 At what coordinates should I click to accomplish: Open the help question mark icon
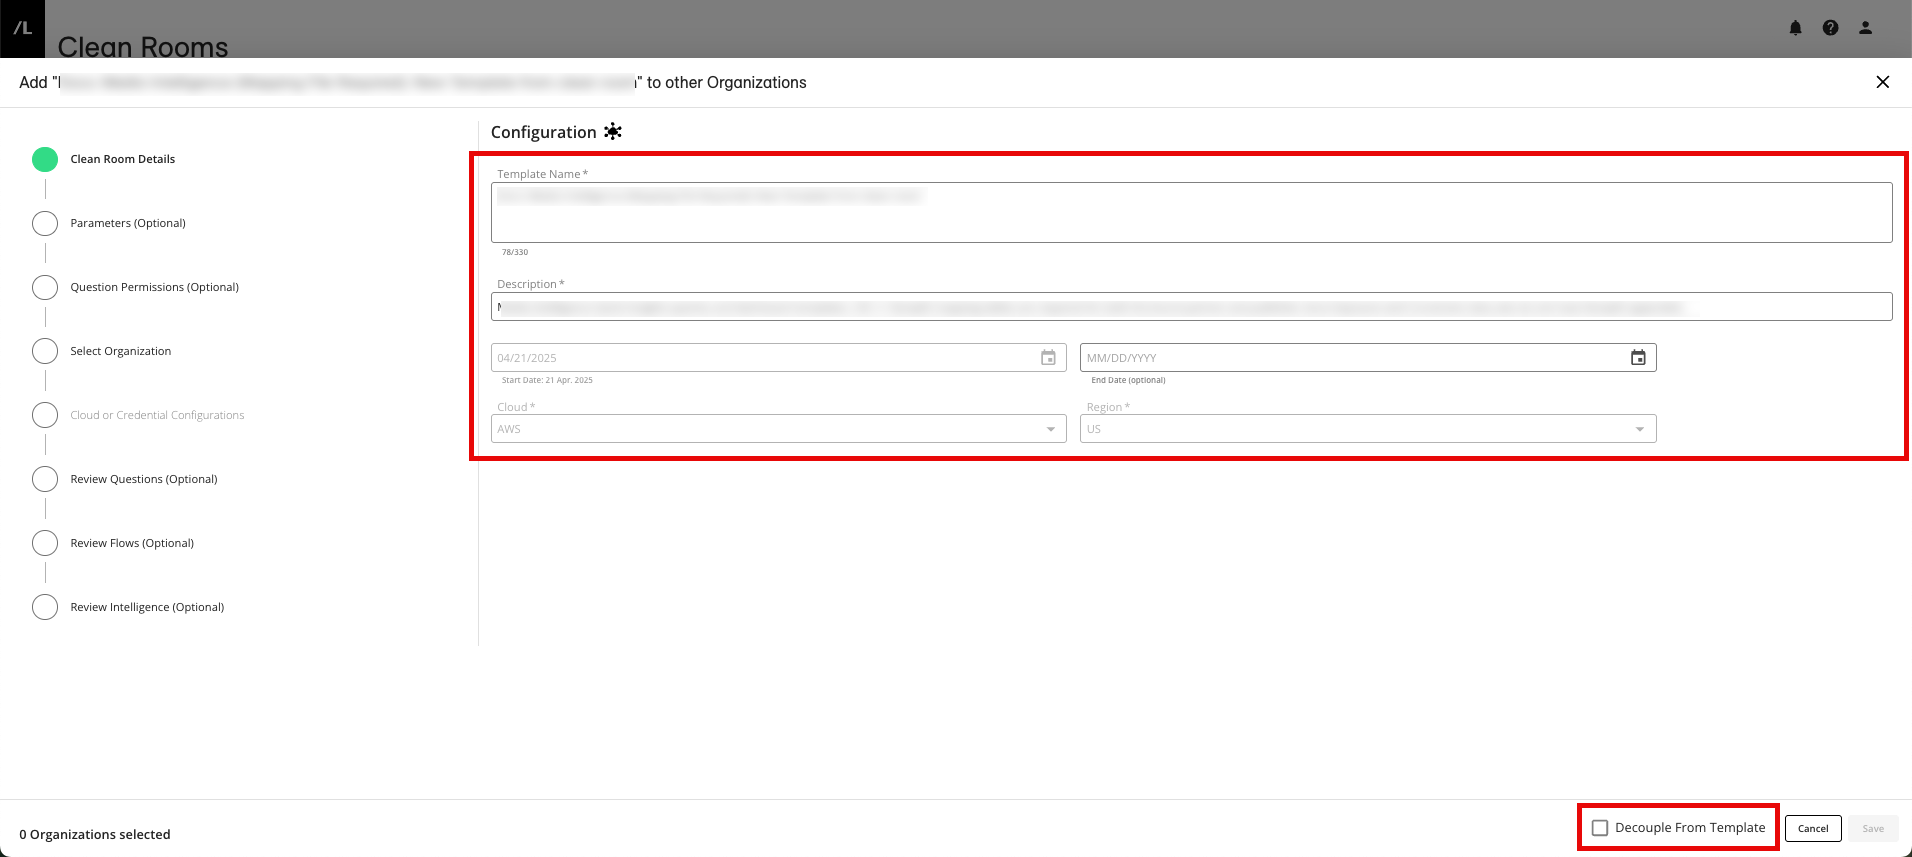[1830, 28]
